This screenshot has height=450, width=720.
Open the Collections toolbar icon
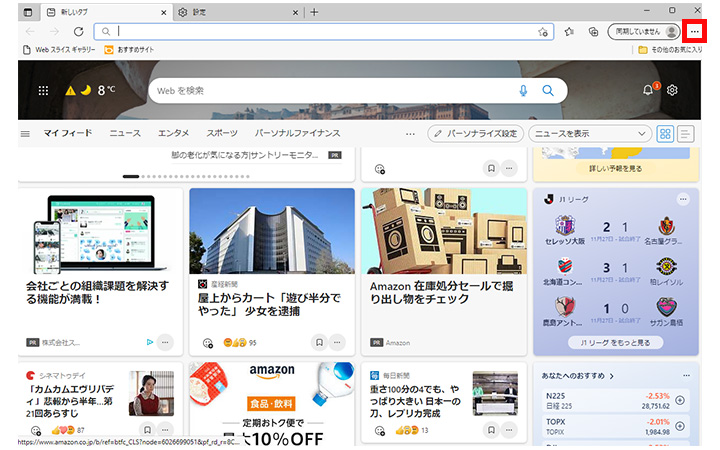[x=593, y=31]
